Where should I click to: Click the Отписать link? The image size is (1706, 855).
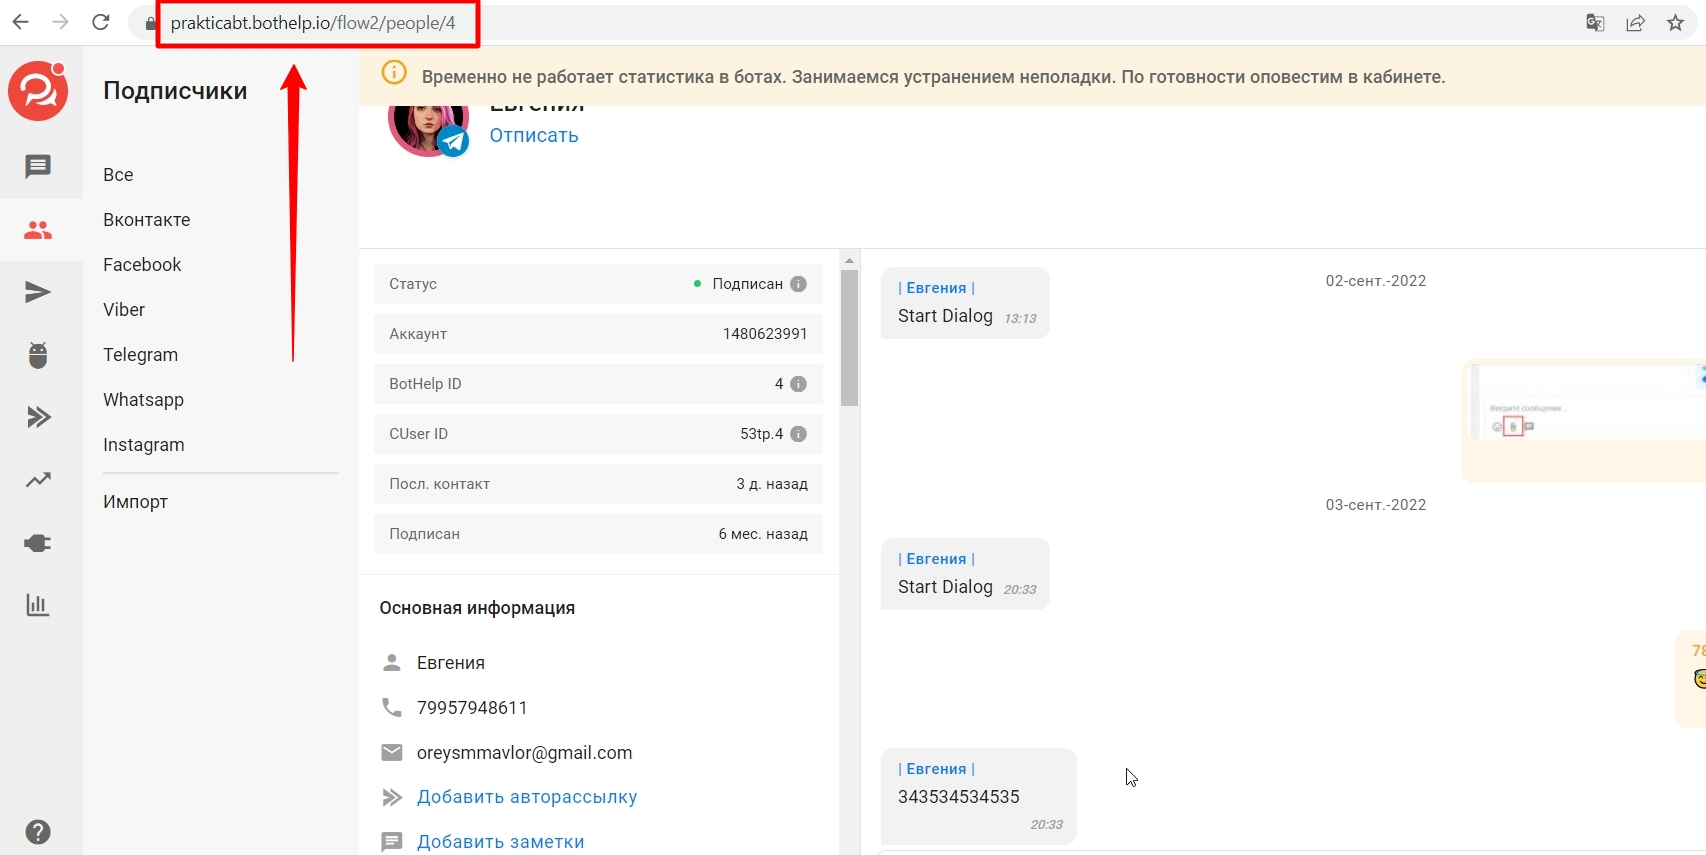(534, 136)
